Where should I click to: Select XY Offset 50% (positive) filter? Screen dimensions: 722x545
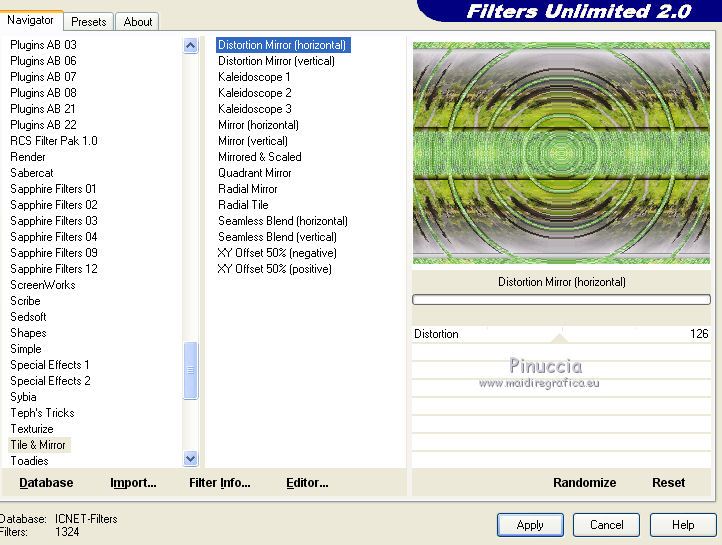(x=274, y=269)
